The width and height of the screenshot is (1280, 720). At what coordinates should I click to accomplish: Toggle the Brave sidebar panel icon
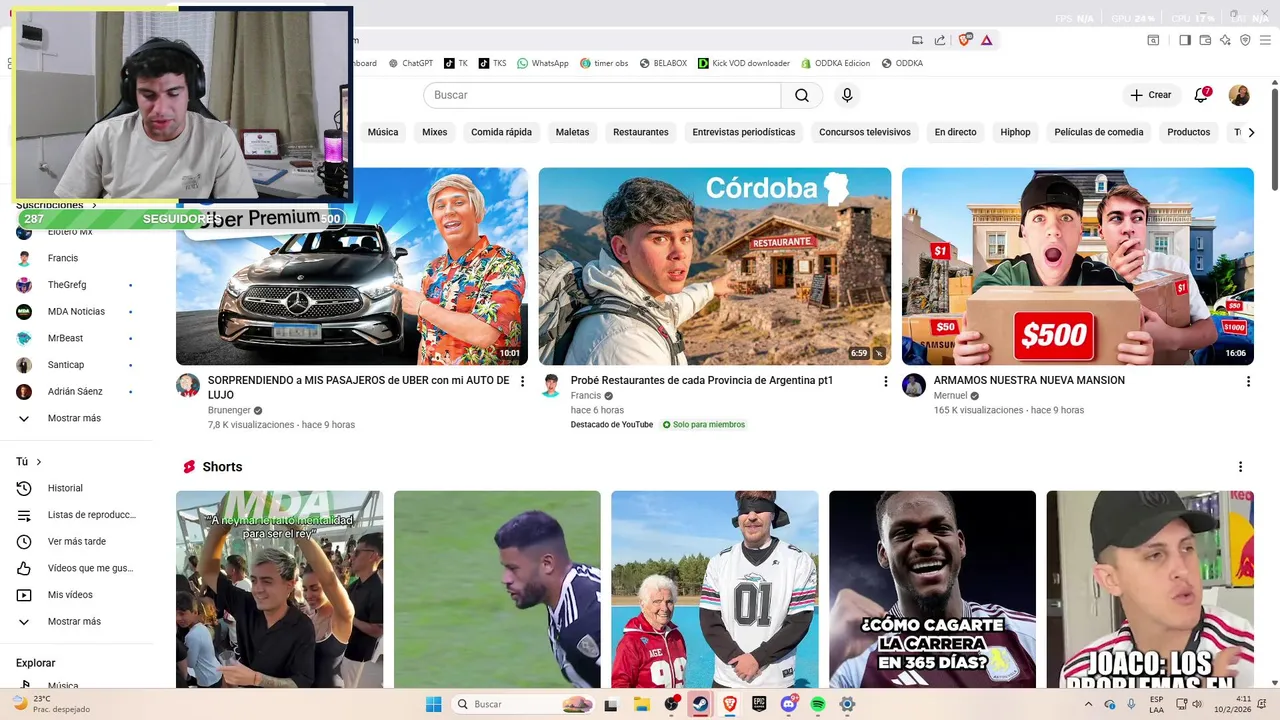tap(1185, 40)
